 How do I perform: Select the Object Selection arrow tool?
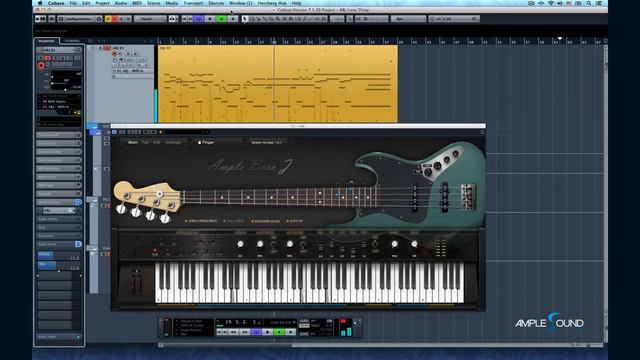point(245,19)
